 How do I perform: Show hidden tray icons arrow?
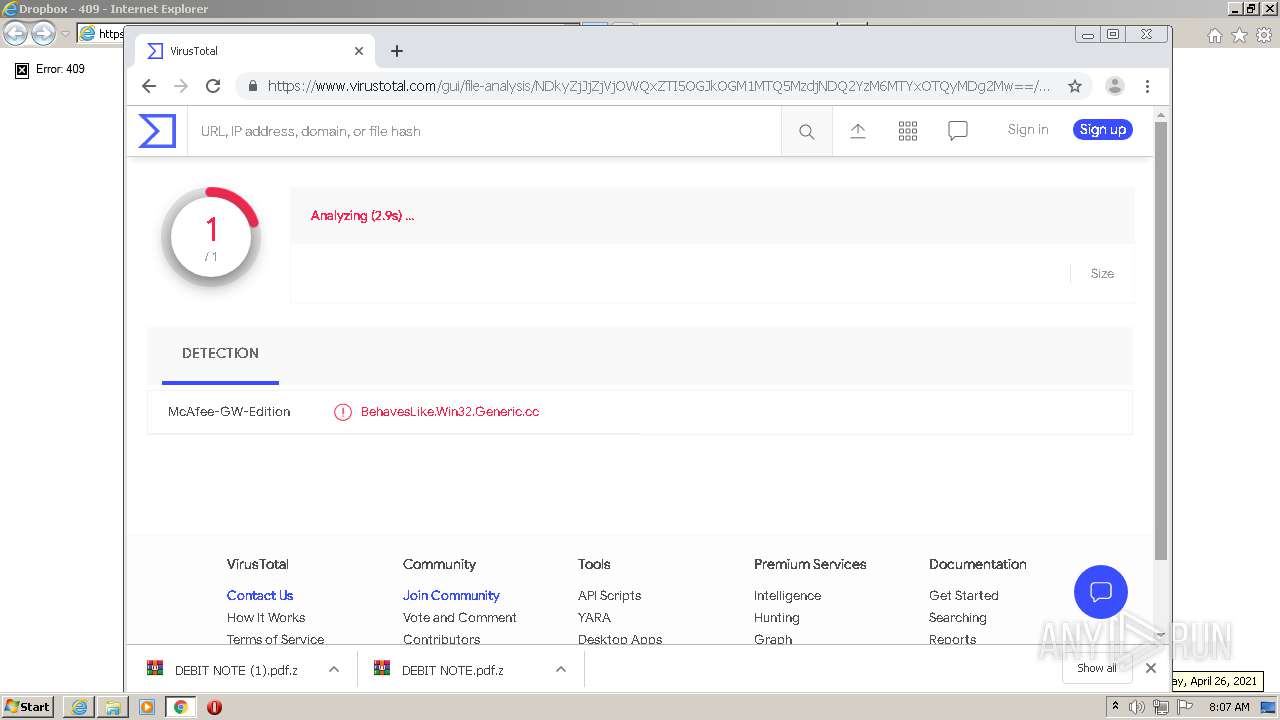coord(1115,707)
